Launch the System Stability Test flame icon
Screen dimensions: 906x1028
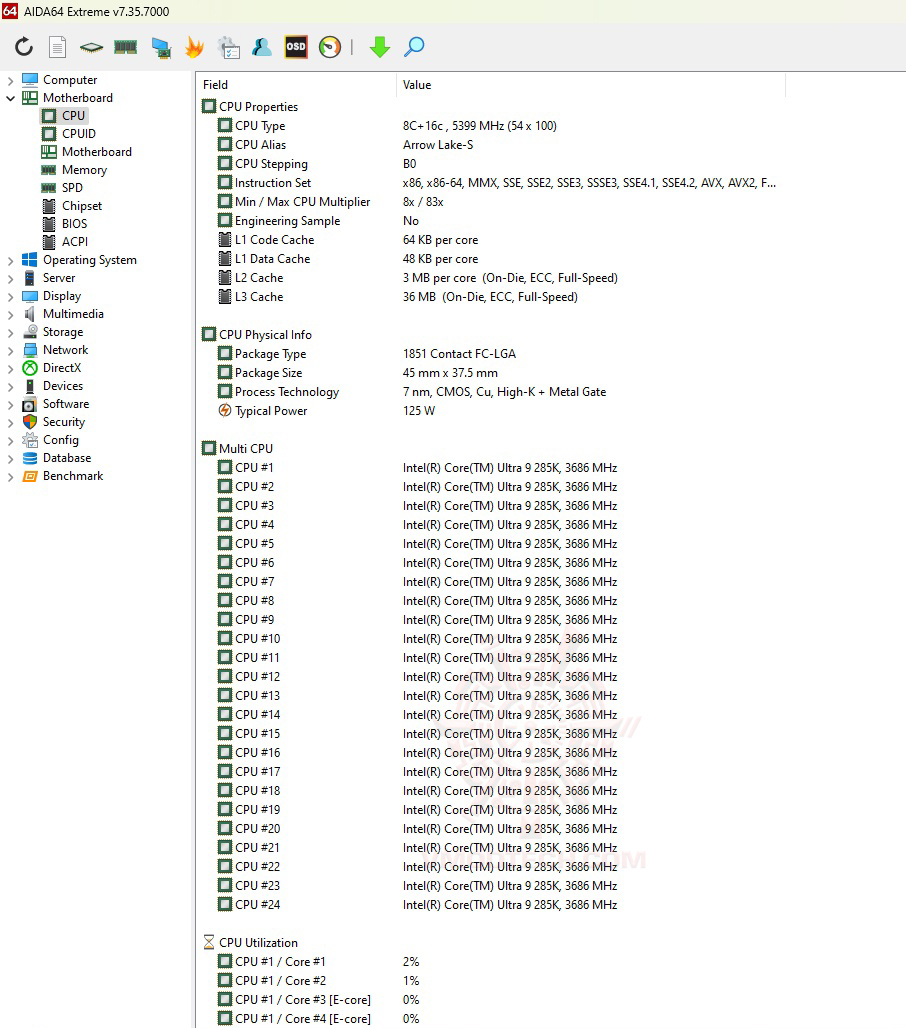click(x=194, y=47)
